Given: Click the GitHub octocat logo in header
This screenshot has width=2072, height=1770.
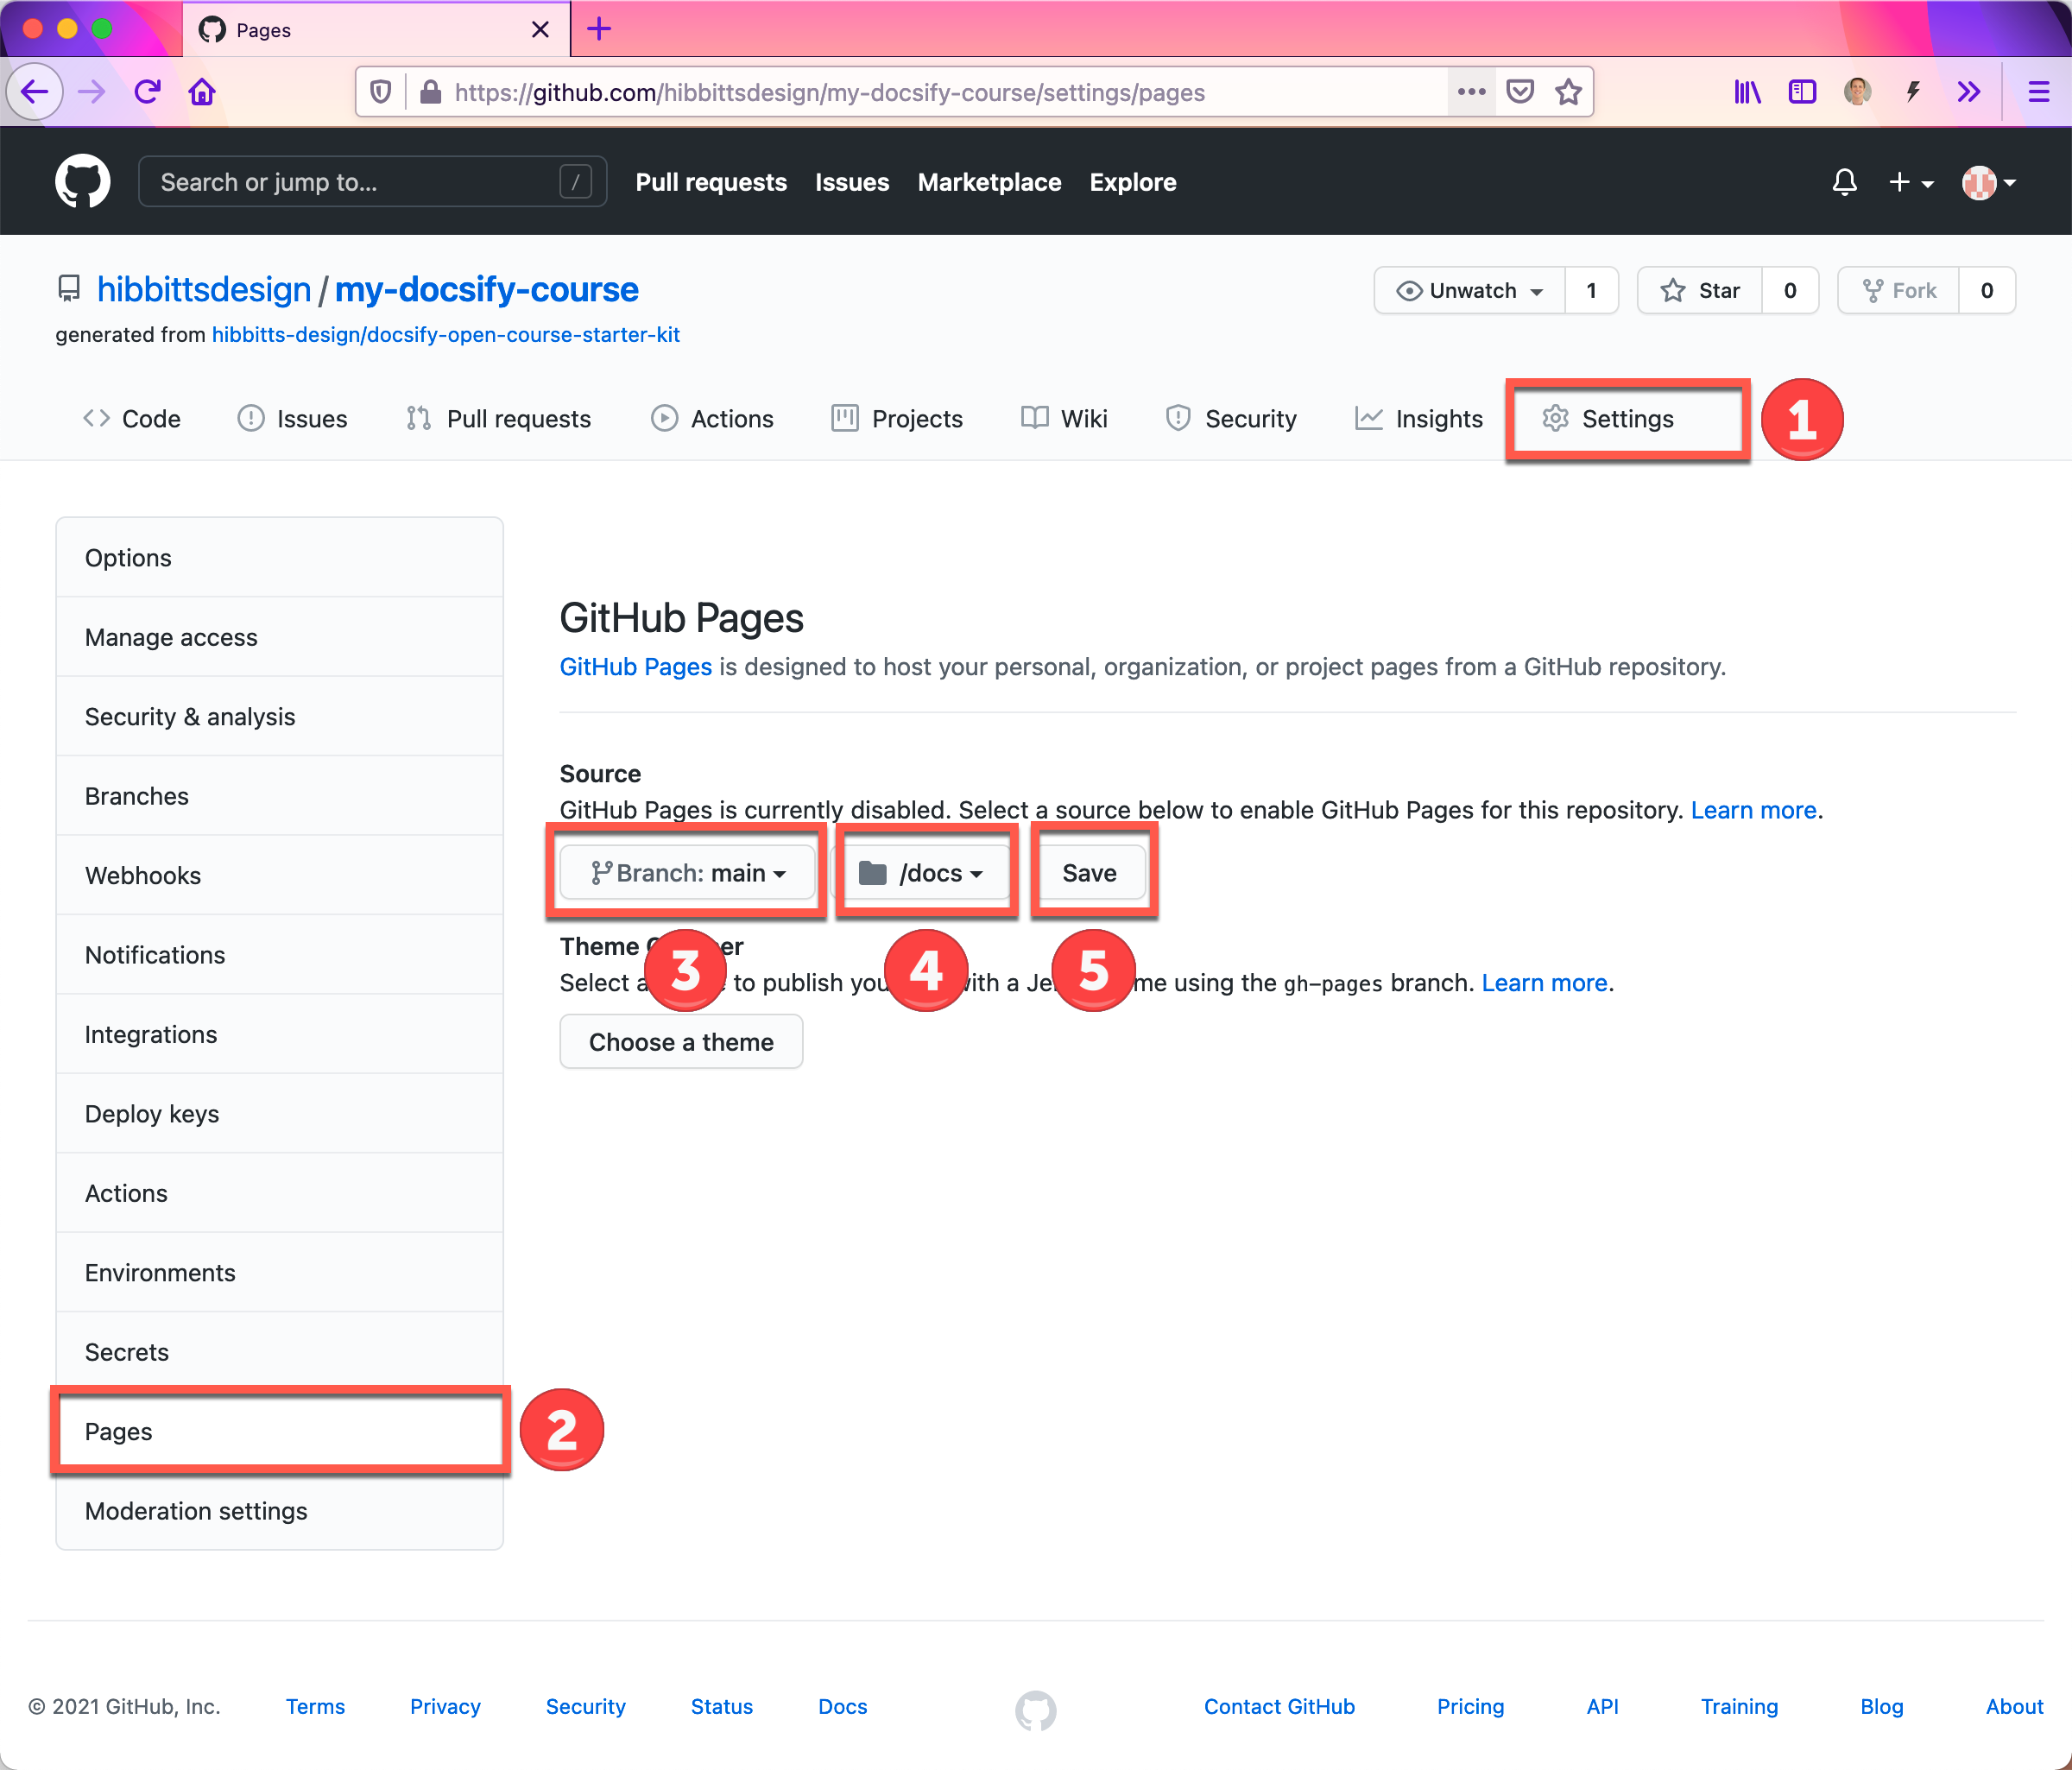Looking at the screenshot, I should tap(82, 182).
